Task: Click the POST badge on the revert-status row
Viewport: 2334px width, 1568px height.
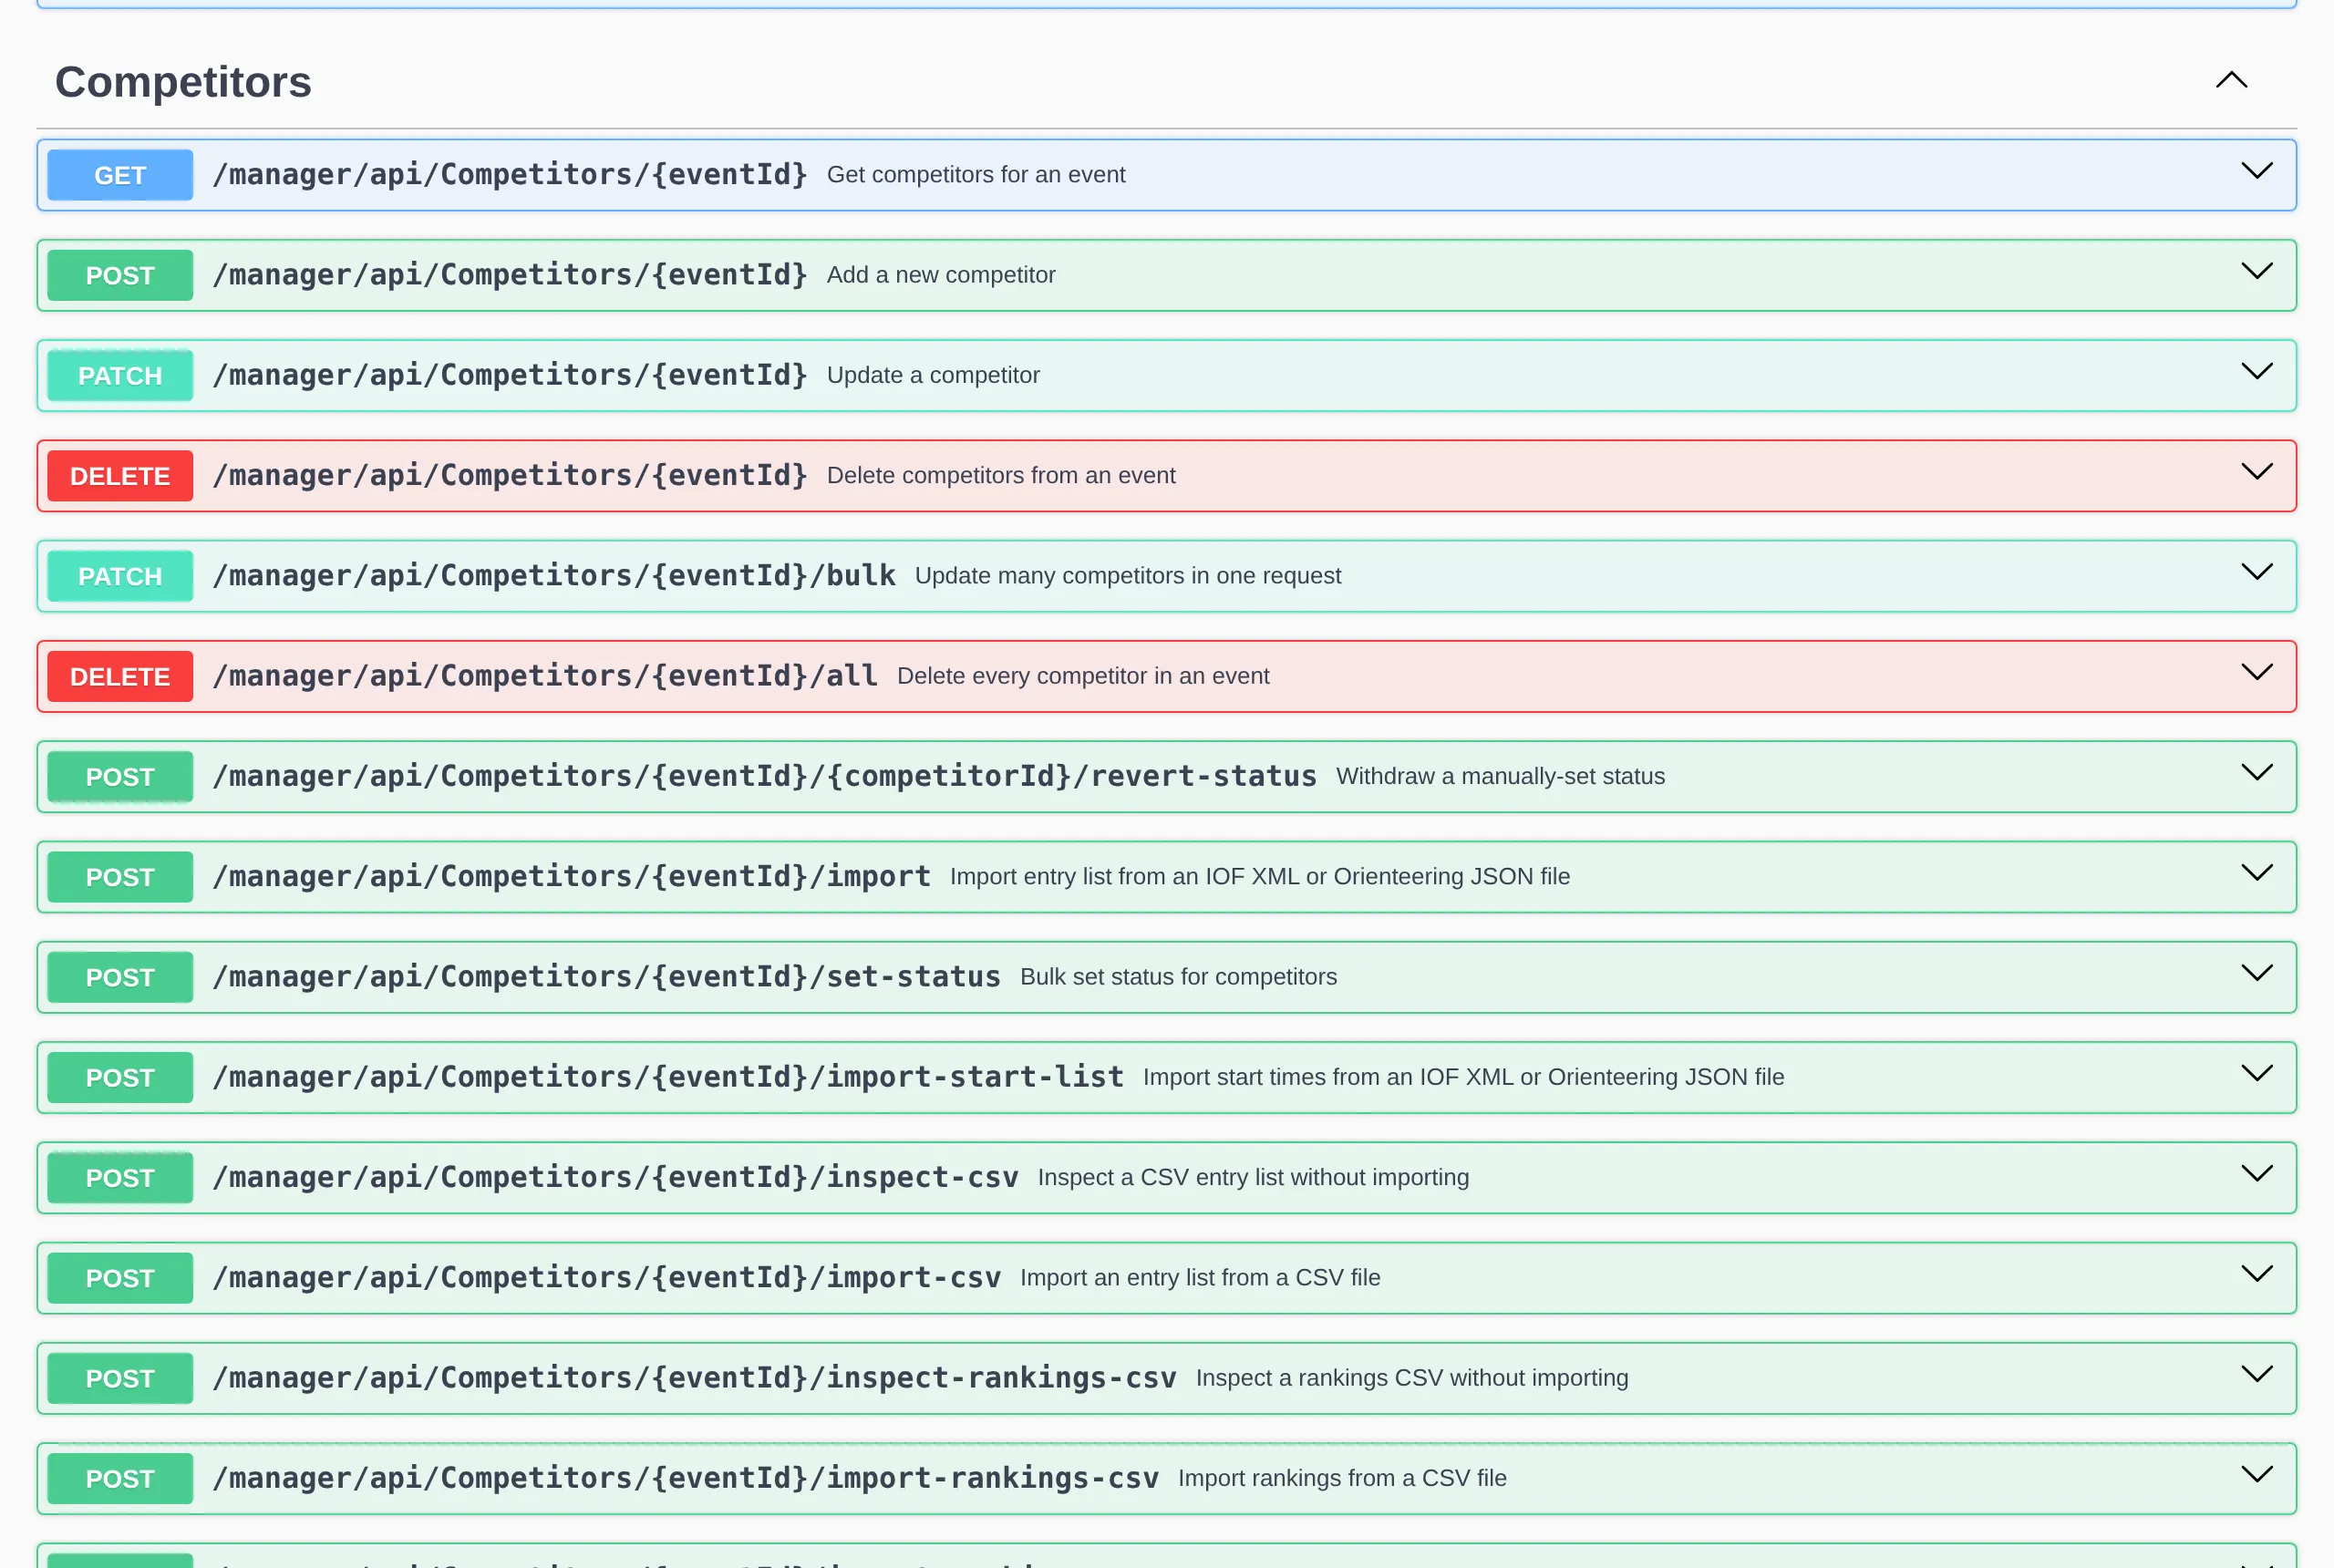Action: tap(120, 777)
